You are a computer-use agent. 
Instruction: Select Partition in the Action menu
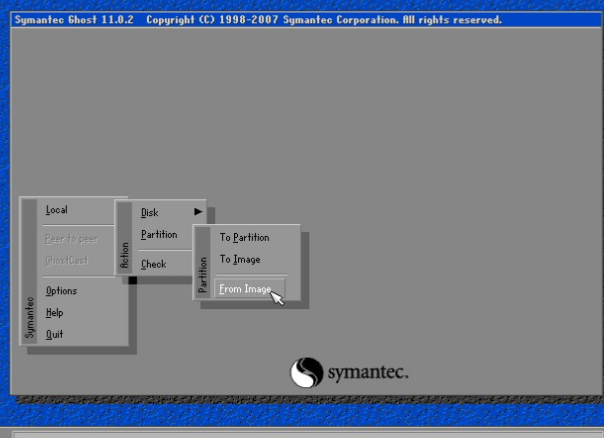coord(159,235)
